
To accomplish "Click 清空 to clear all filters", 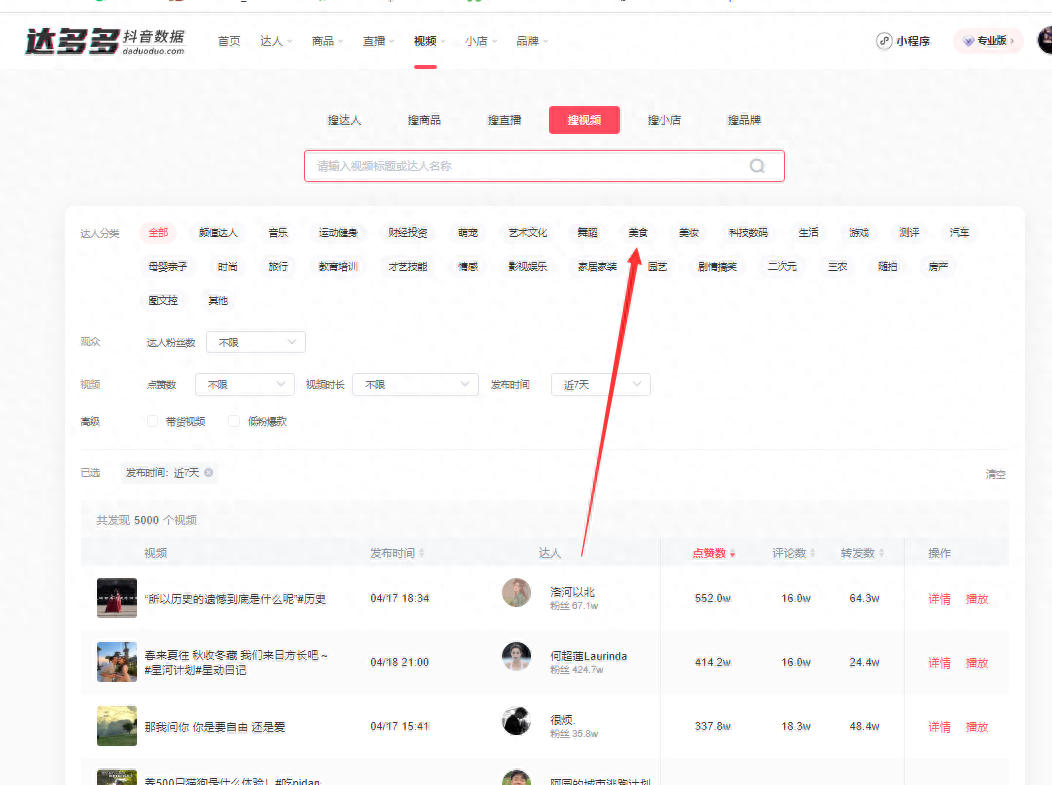I will click(x=994, y=474).
